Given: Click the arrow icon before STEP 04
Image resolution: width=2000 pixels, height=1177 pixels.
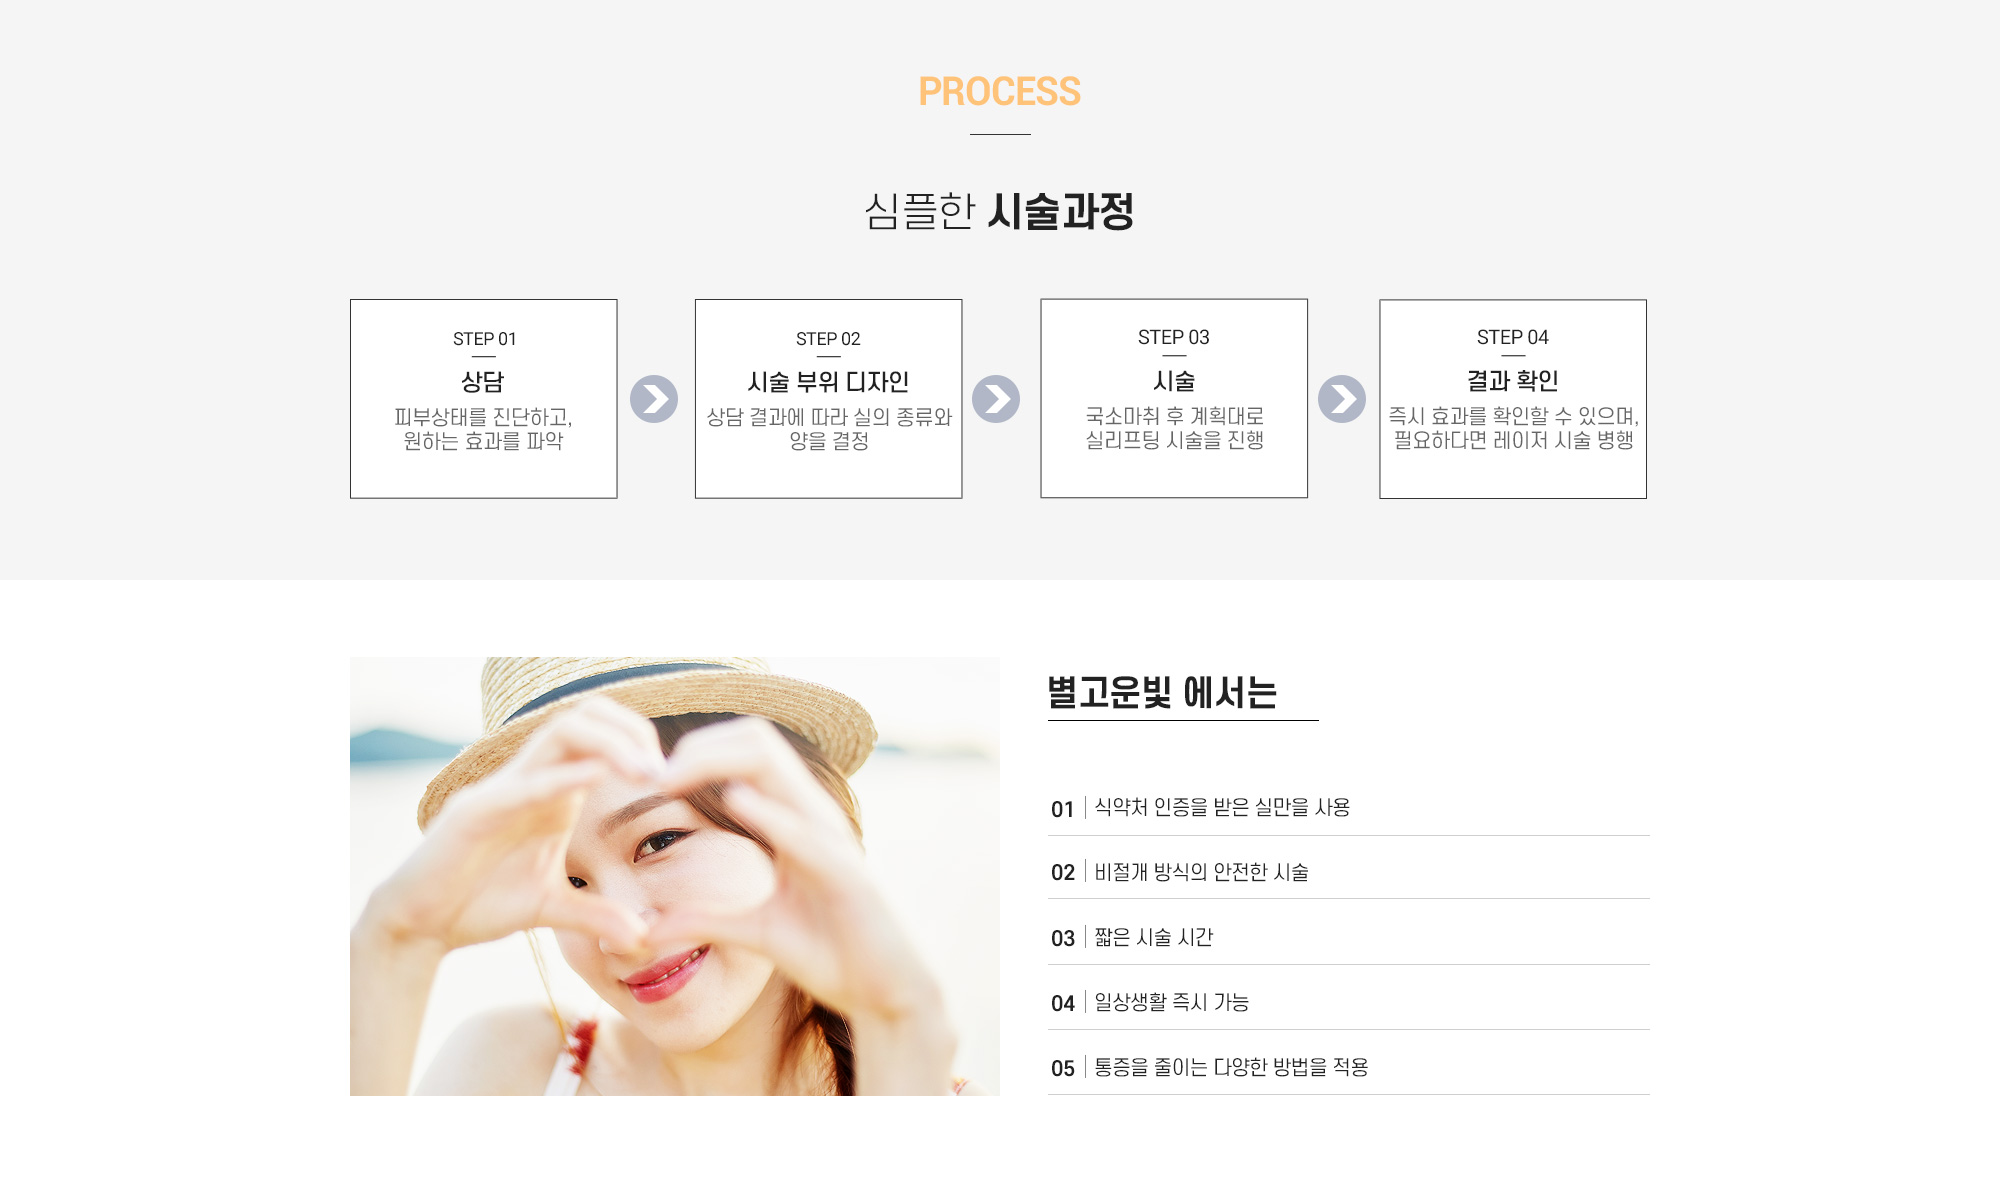Looking at the screenshot, I should [1342, 399].
